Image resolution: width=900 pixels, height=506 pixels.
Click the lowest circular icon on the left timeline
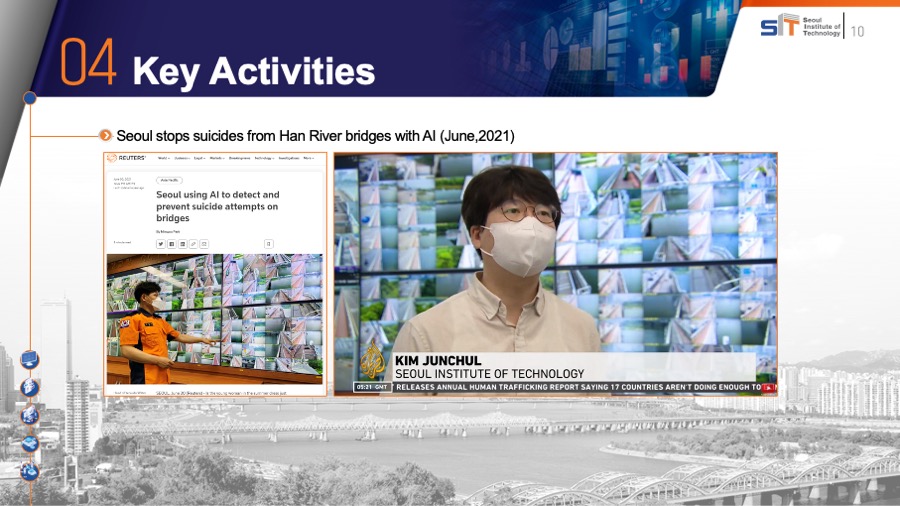30,472
